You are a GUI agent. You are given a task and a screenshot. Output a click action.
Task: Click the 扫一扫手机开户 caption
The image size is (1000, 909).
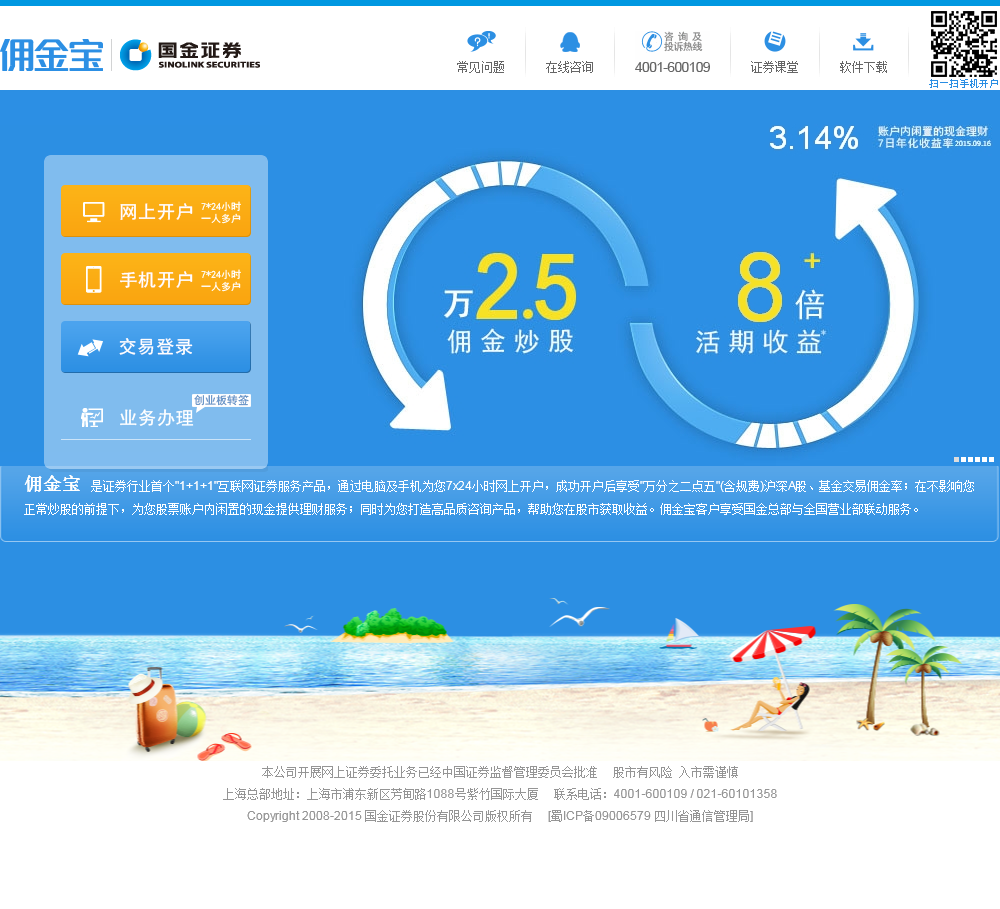[x=964, y=84]
